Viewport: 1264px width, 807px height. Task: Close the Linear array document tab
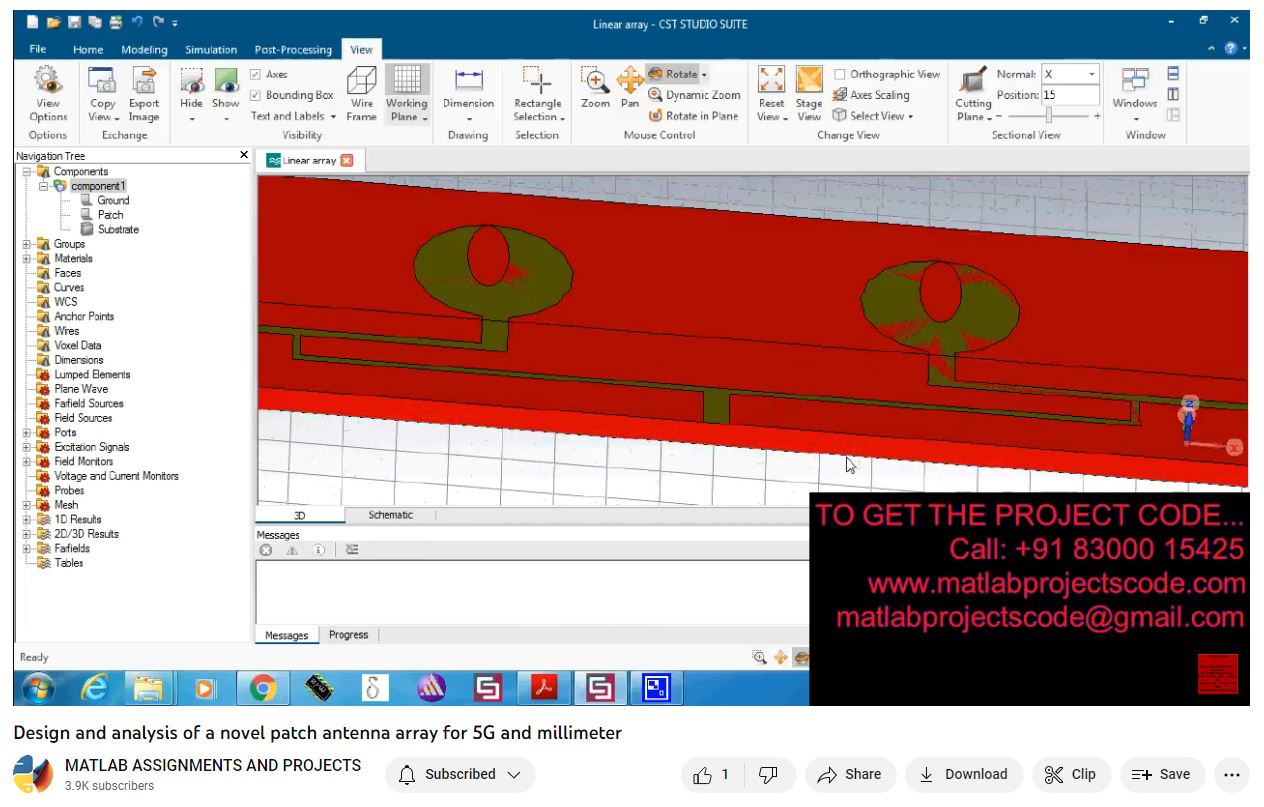(x=346, y=160)
